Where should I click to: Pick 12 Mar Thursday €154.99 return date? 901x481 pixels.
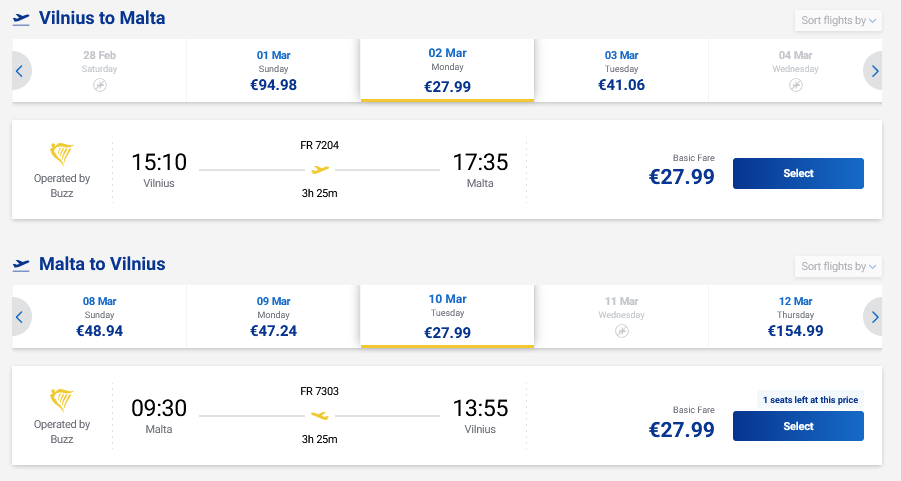pyautogui.click(x=795, y=316)
